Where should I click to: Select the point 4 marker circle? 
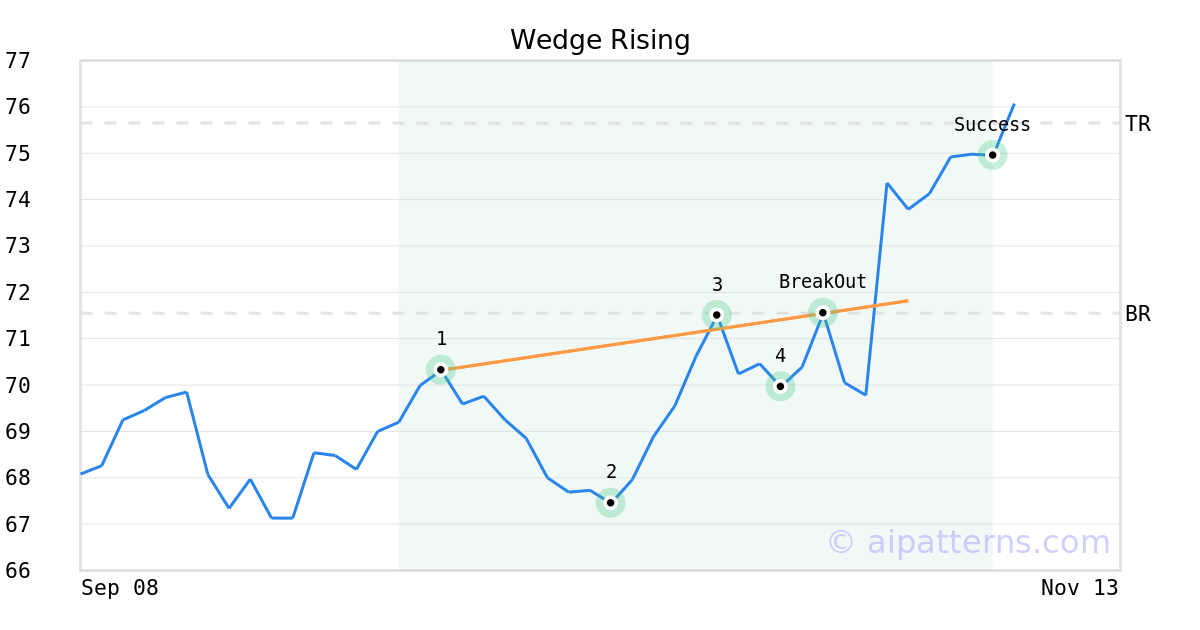point(780,386)
